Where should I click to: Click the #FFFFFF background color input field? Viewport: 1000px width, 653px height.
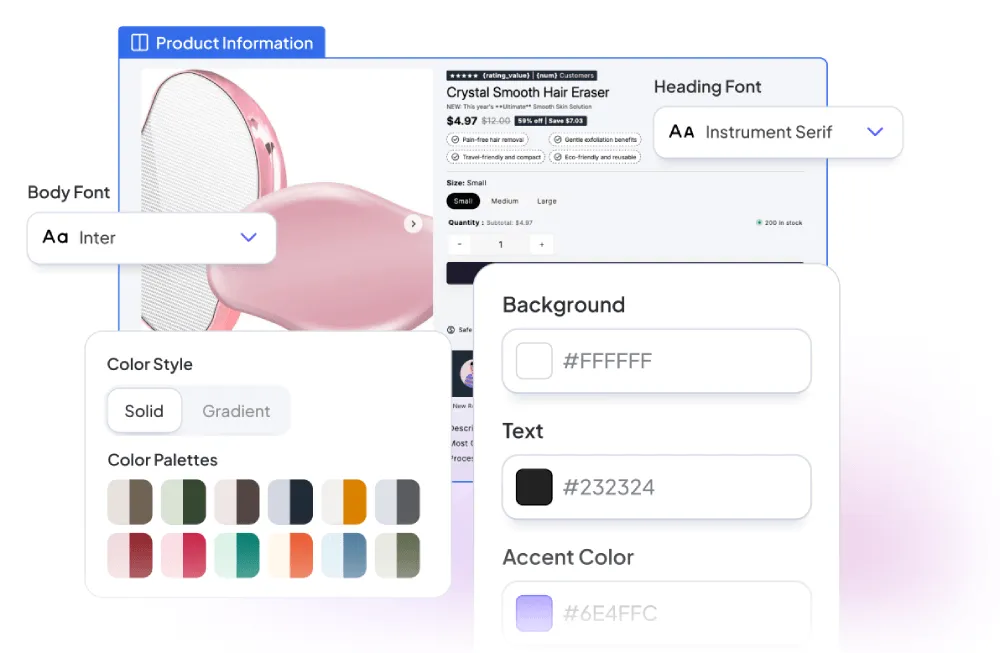pyautogui.click(x=656, y=360)
